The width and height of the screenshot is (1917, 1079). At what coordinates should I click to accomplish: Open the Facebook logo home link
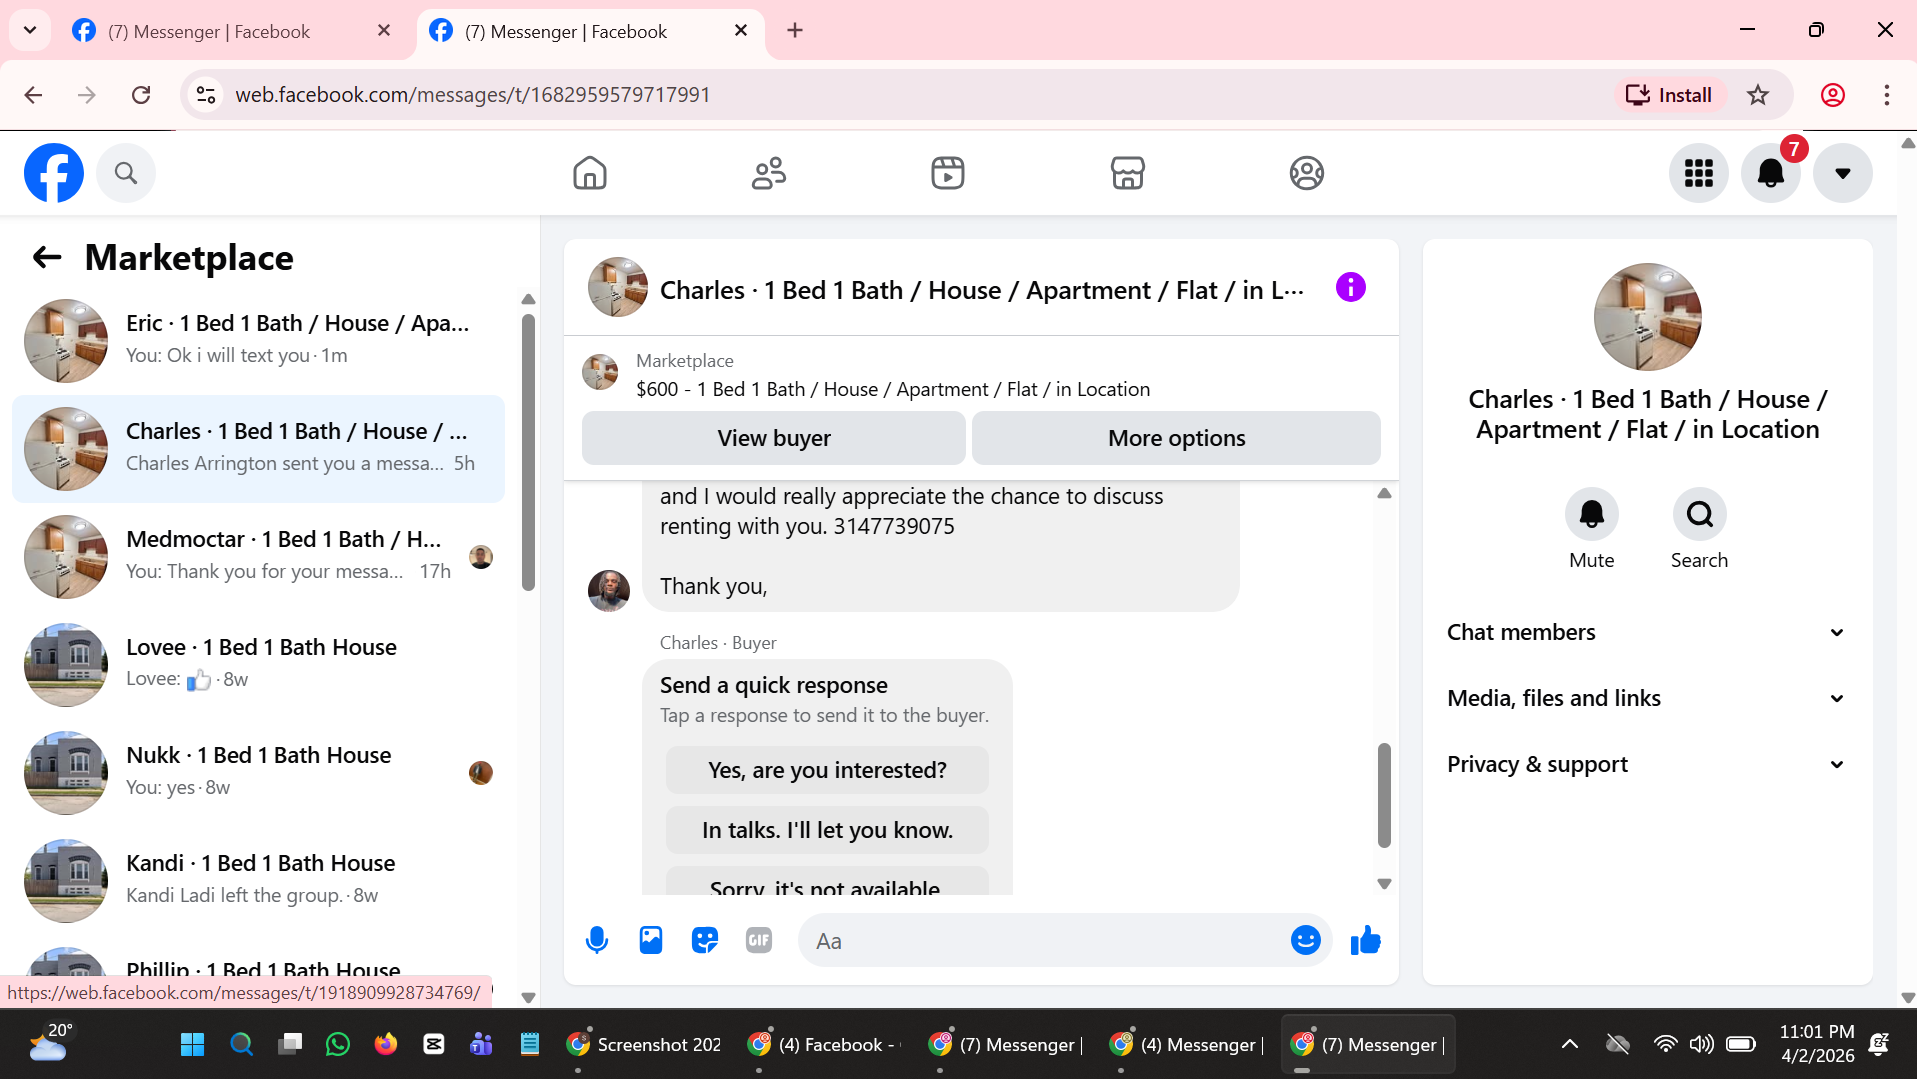pos(54,173)
